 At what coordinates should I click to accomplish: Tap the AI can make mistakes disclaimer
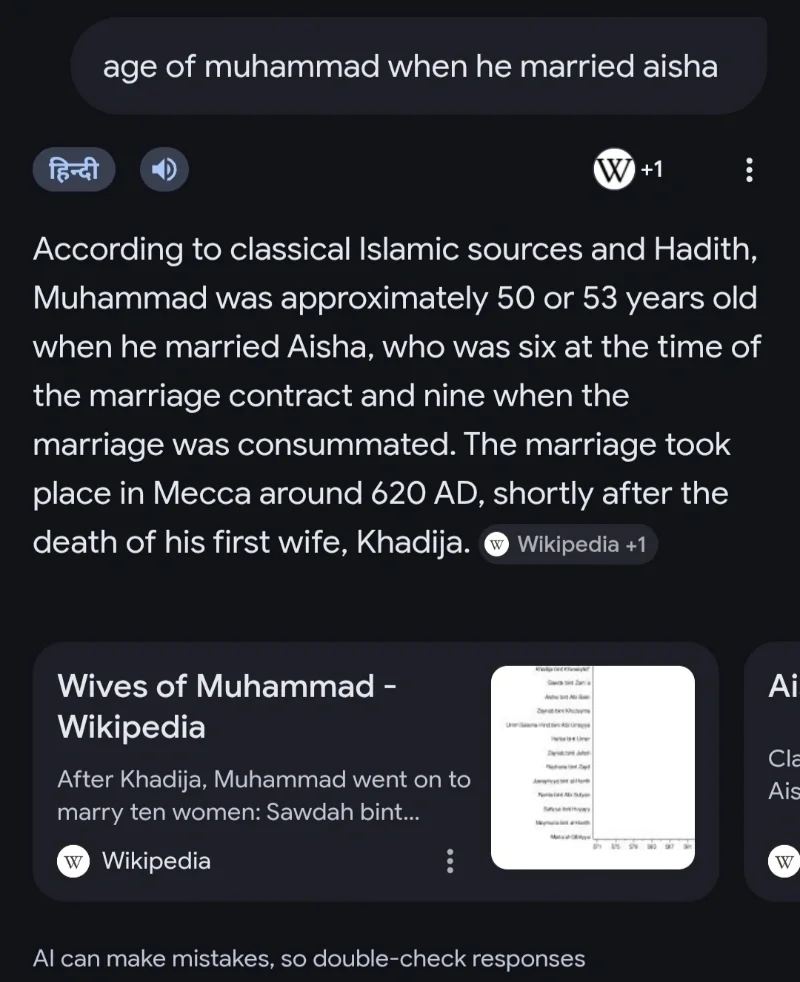(x=309, y=958)
